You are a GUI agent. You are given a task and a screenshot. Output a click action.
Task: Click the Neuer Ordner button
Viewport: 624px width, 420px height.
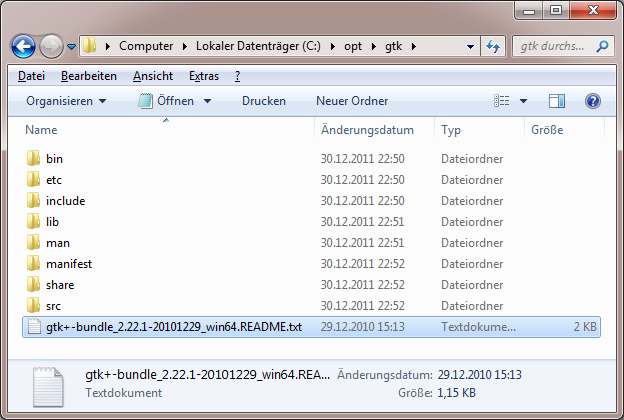click(352, 101)
